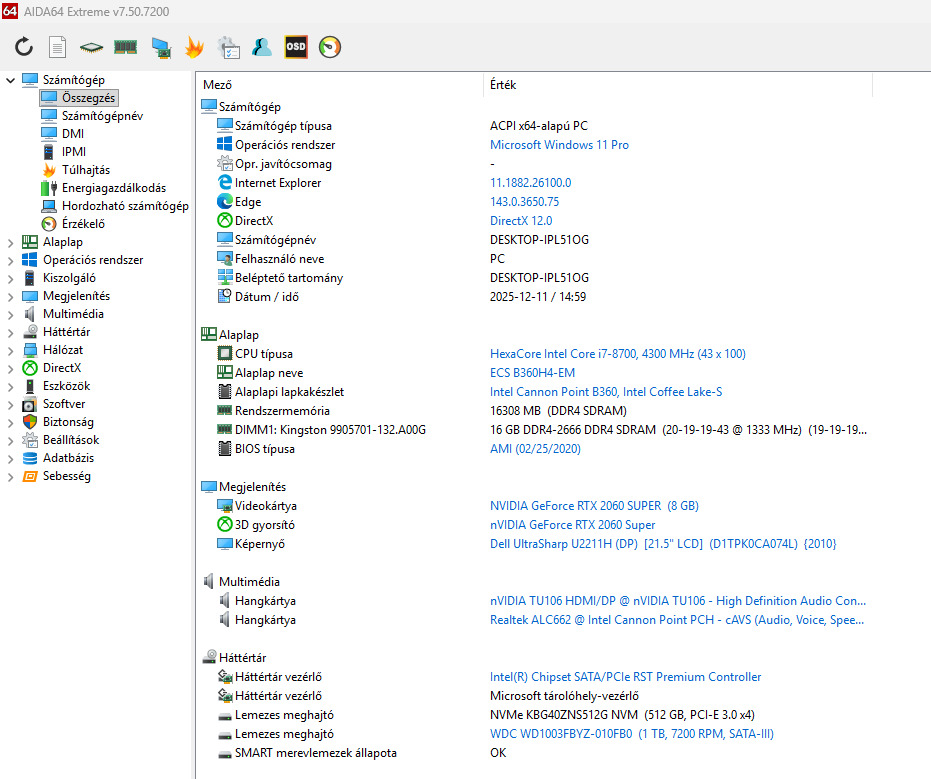Open the HexaCore Intel Core i7-8700 link
Image resolution: width=931 pixels, height=779 pixels.
tap(618, 354)
